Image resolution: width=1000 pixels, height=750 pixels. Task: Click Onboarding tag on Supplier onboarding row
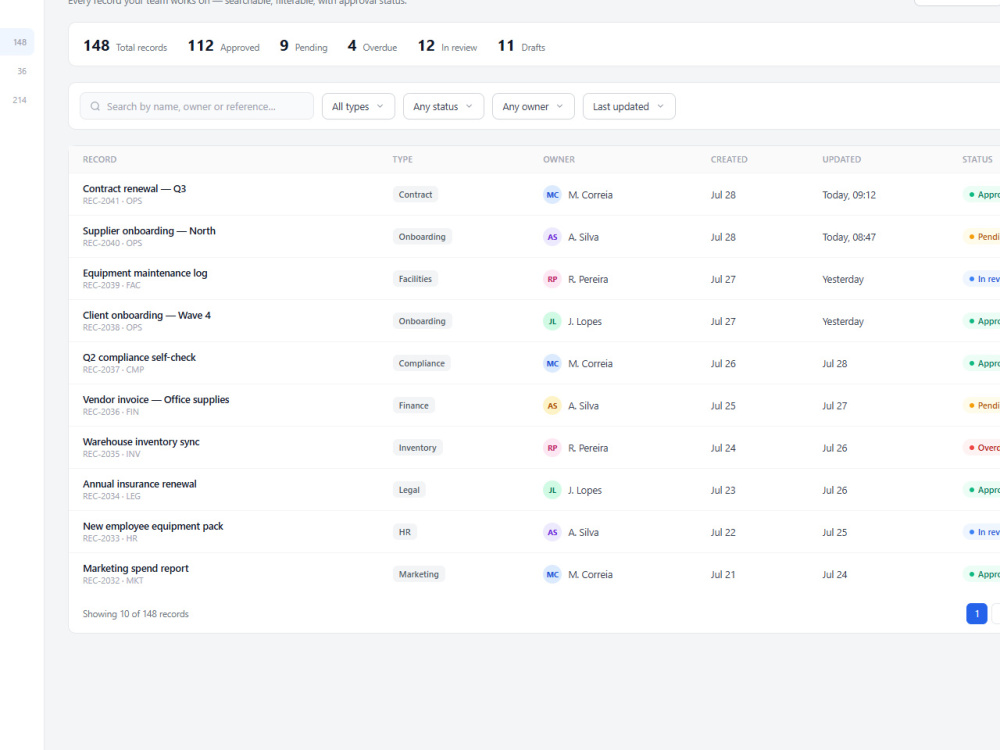click(x=422, y=237)
